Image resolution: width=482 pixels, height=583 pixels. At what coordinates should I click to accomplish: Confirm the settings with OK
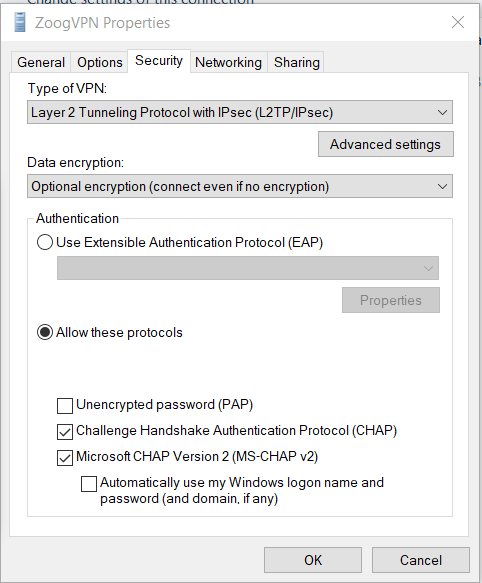[313, 560]
